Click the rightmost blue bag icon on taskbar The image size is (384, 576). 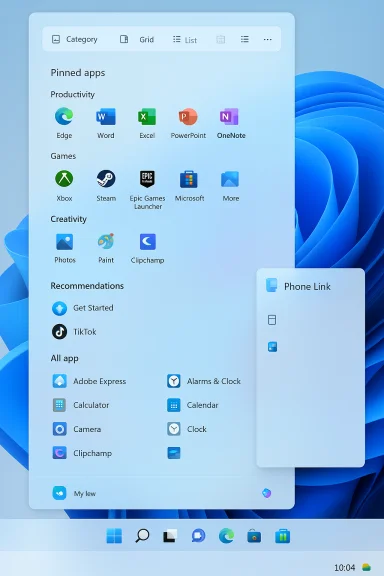click(283, 536)
